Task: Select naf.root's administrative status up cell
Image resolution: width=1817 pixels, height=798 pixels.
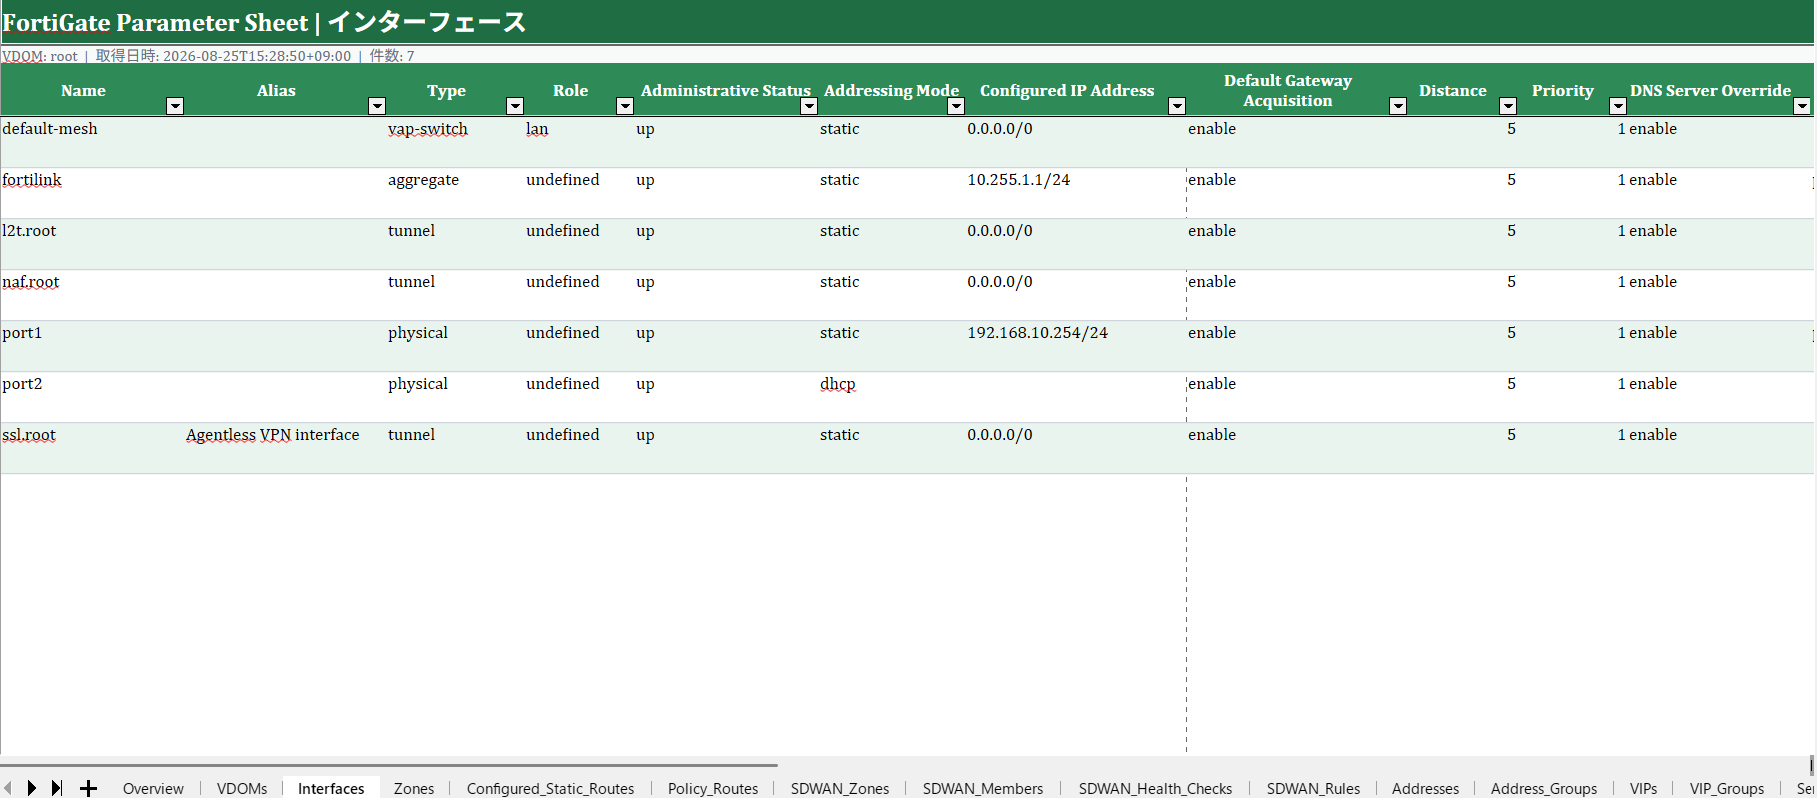Action: [x=726, y=295]
